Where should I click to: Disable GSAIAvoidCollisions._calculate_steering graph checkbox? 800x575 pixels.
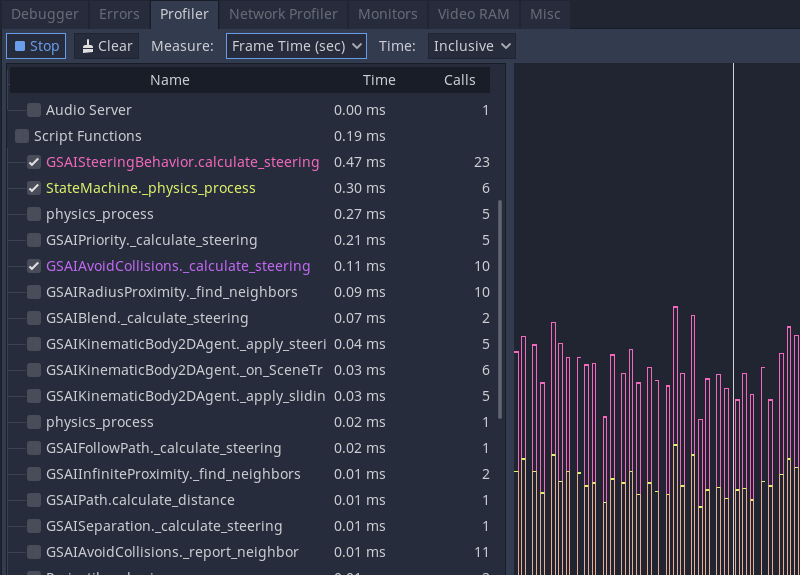pyautogui.click(x=34, y=266)
